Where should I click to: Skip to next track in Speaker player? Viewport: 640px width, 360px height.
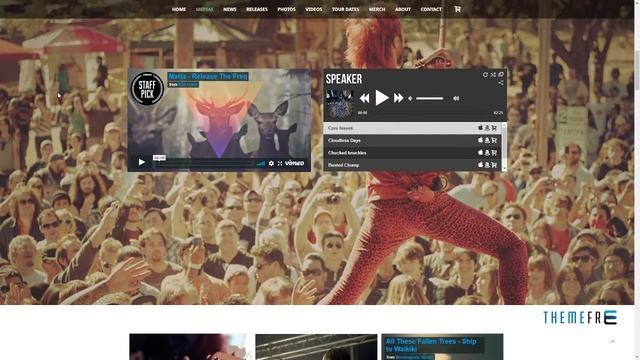tap(398, 98)
